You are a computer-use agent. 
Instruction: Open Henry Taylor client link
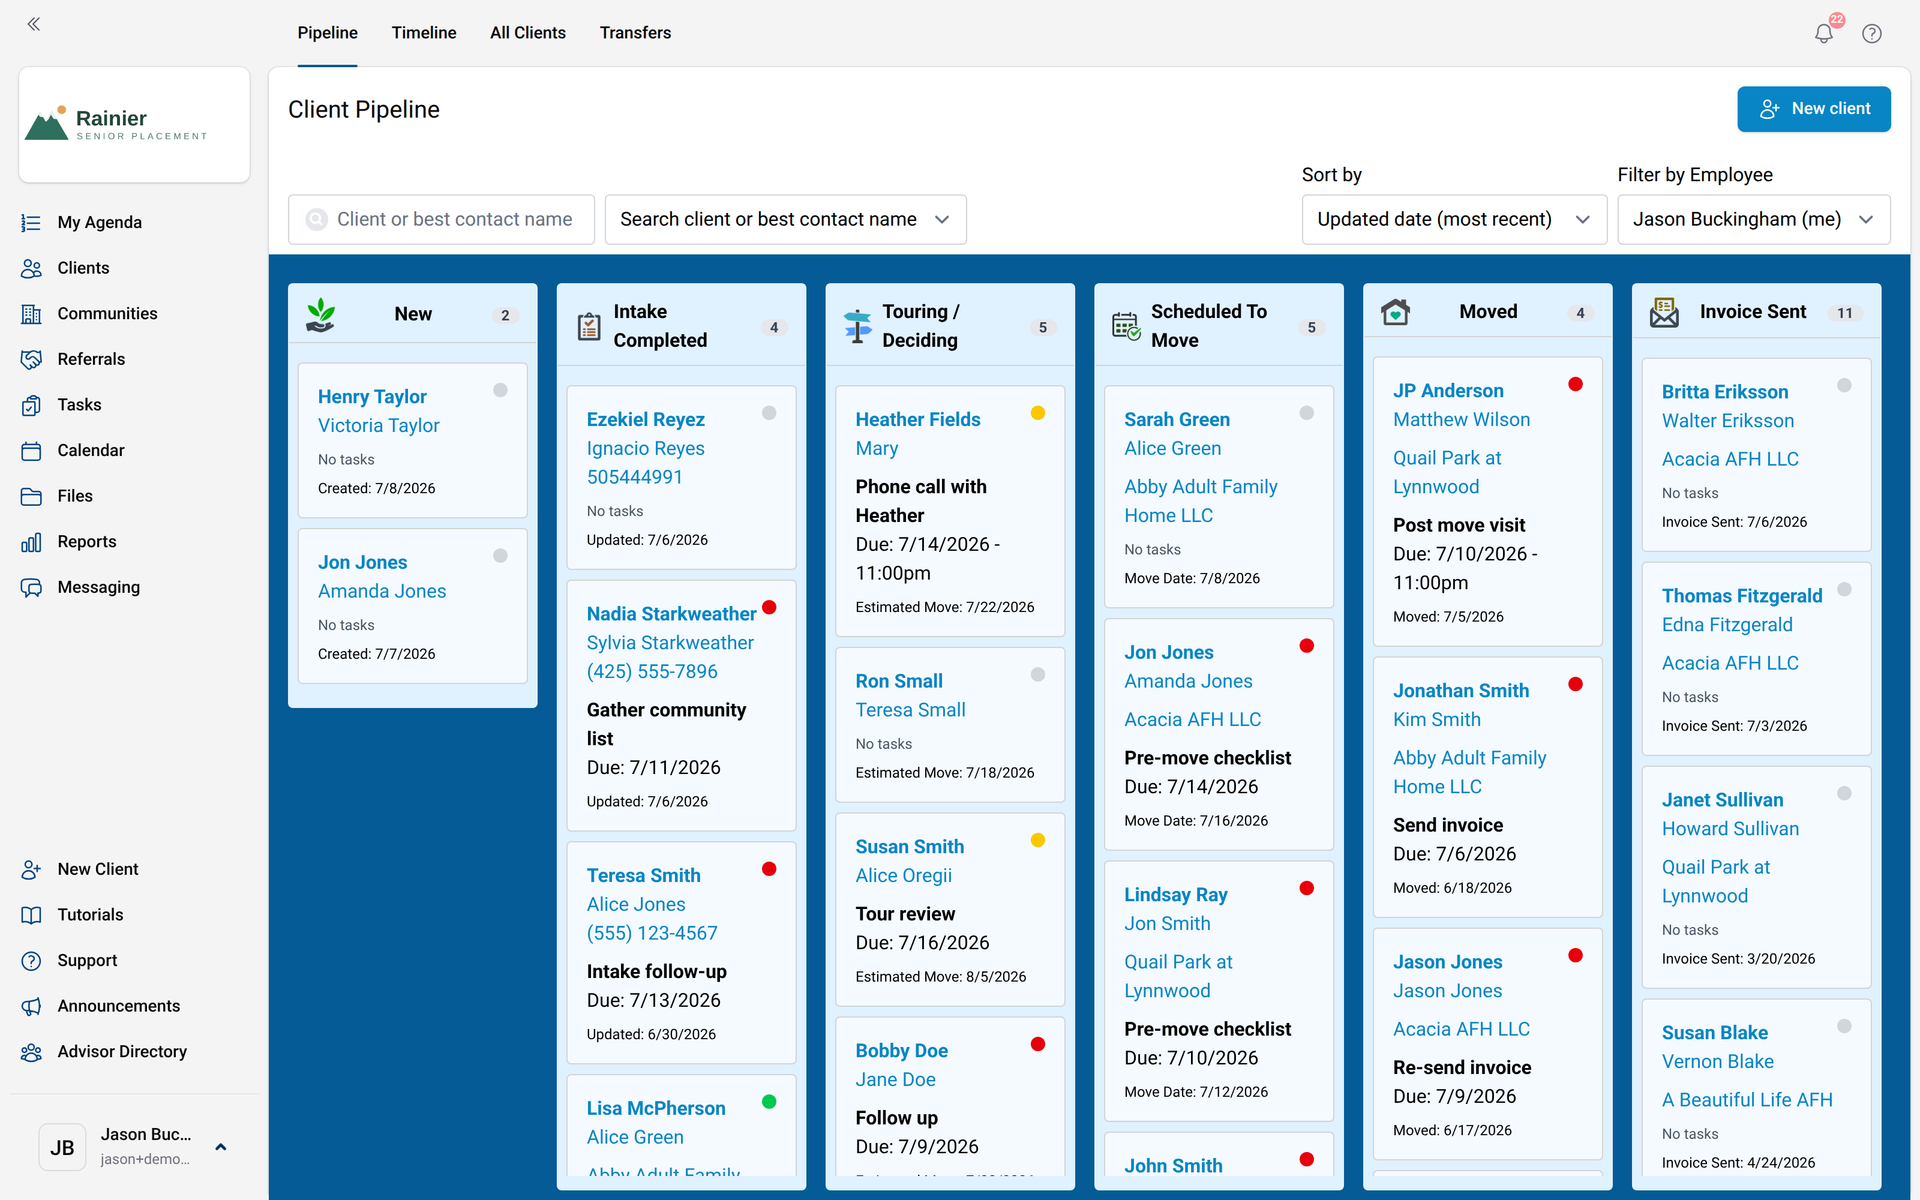[372, 397]
